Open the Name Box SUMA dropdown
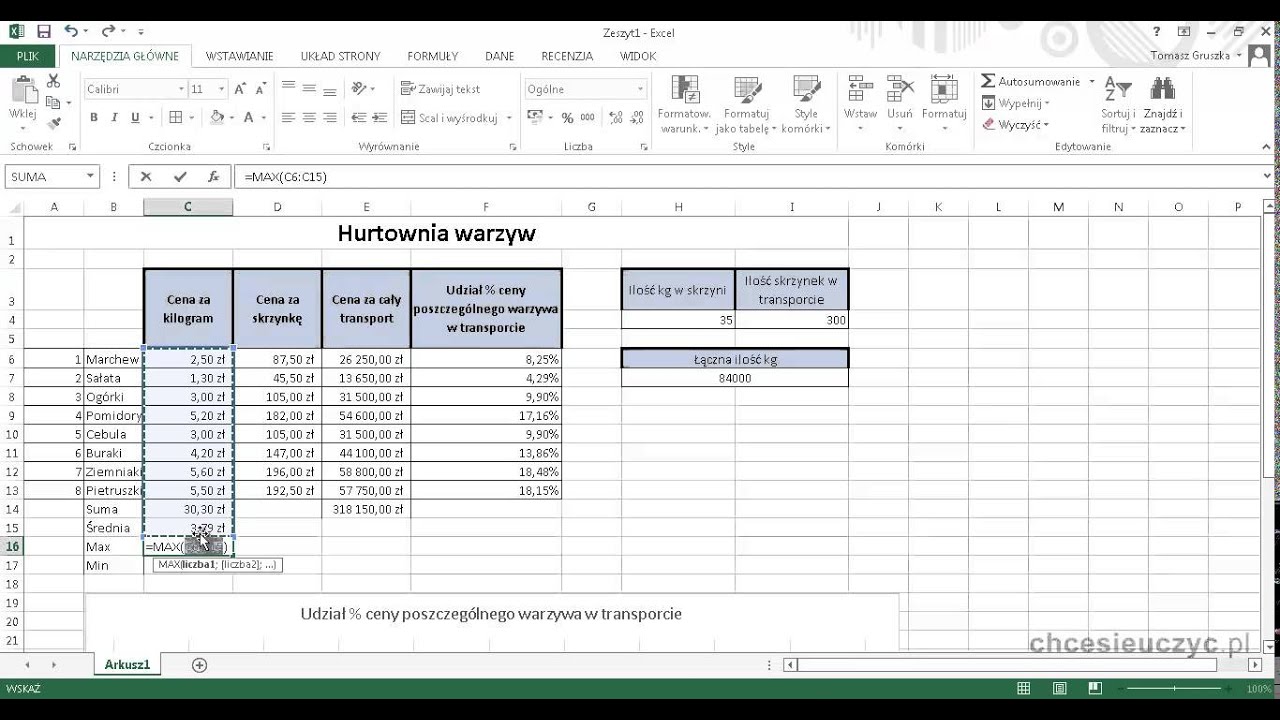Viewport: 1280px width, 720px height. pos(90,177)
